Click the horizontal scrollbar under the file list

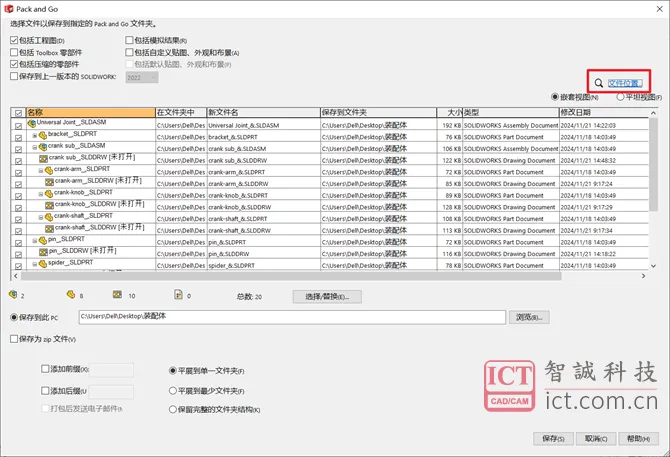[291, 276]
